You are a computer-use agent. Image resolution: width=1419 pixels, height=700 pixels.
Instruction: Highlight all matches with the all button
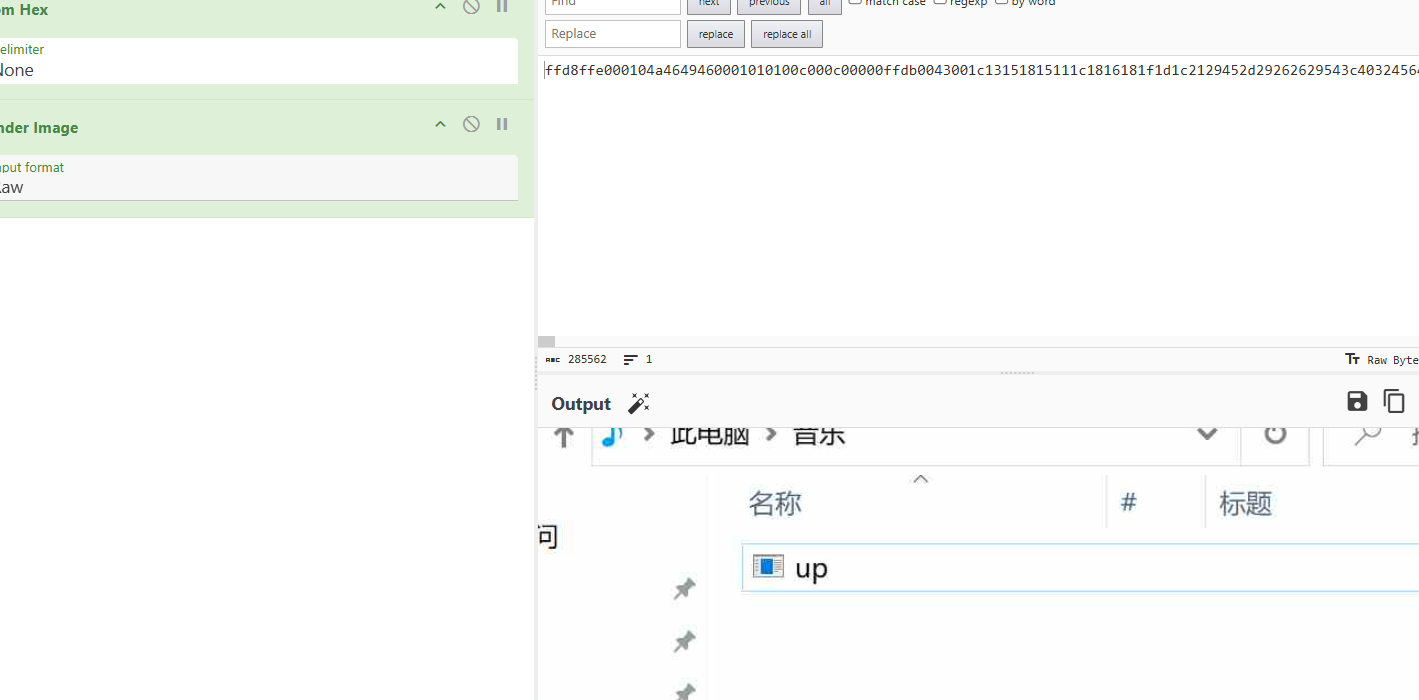(x=824, y=3)
